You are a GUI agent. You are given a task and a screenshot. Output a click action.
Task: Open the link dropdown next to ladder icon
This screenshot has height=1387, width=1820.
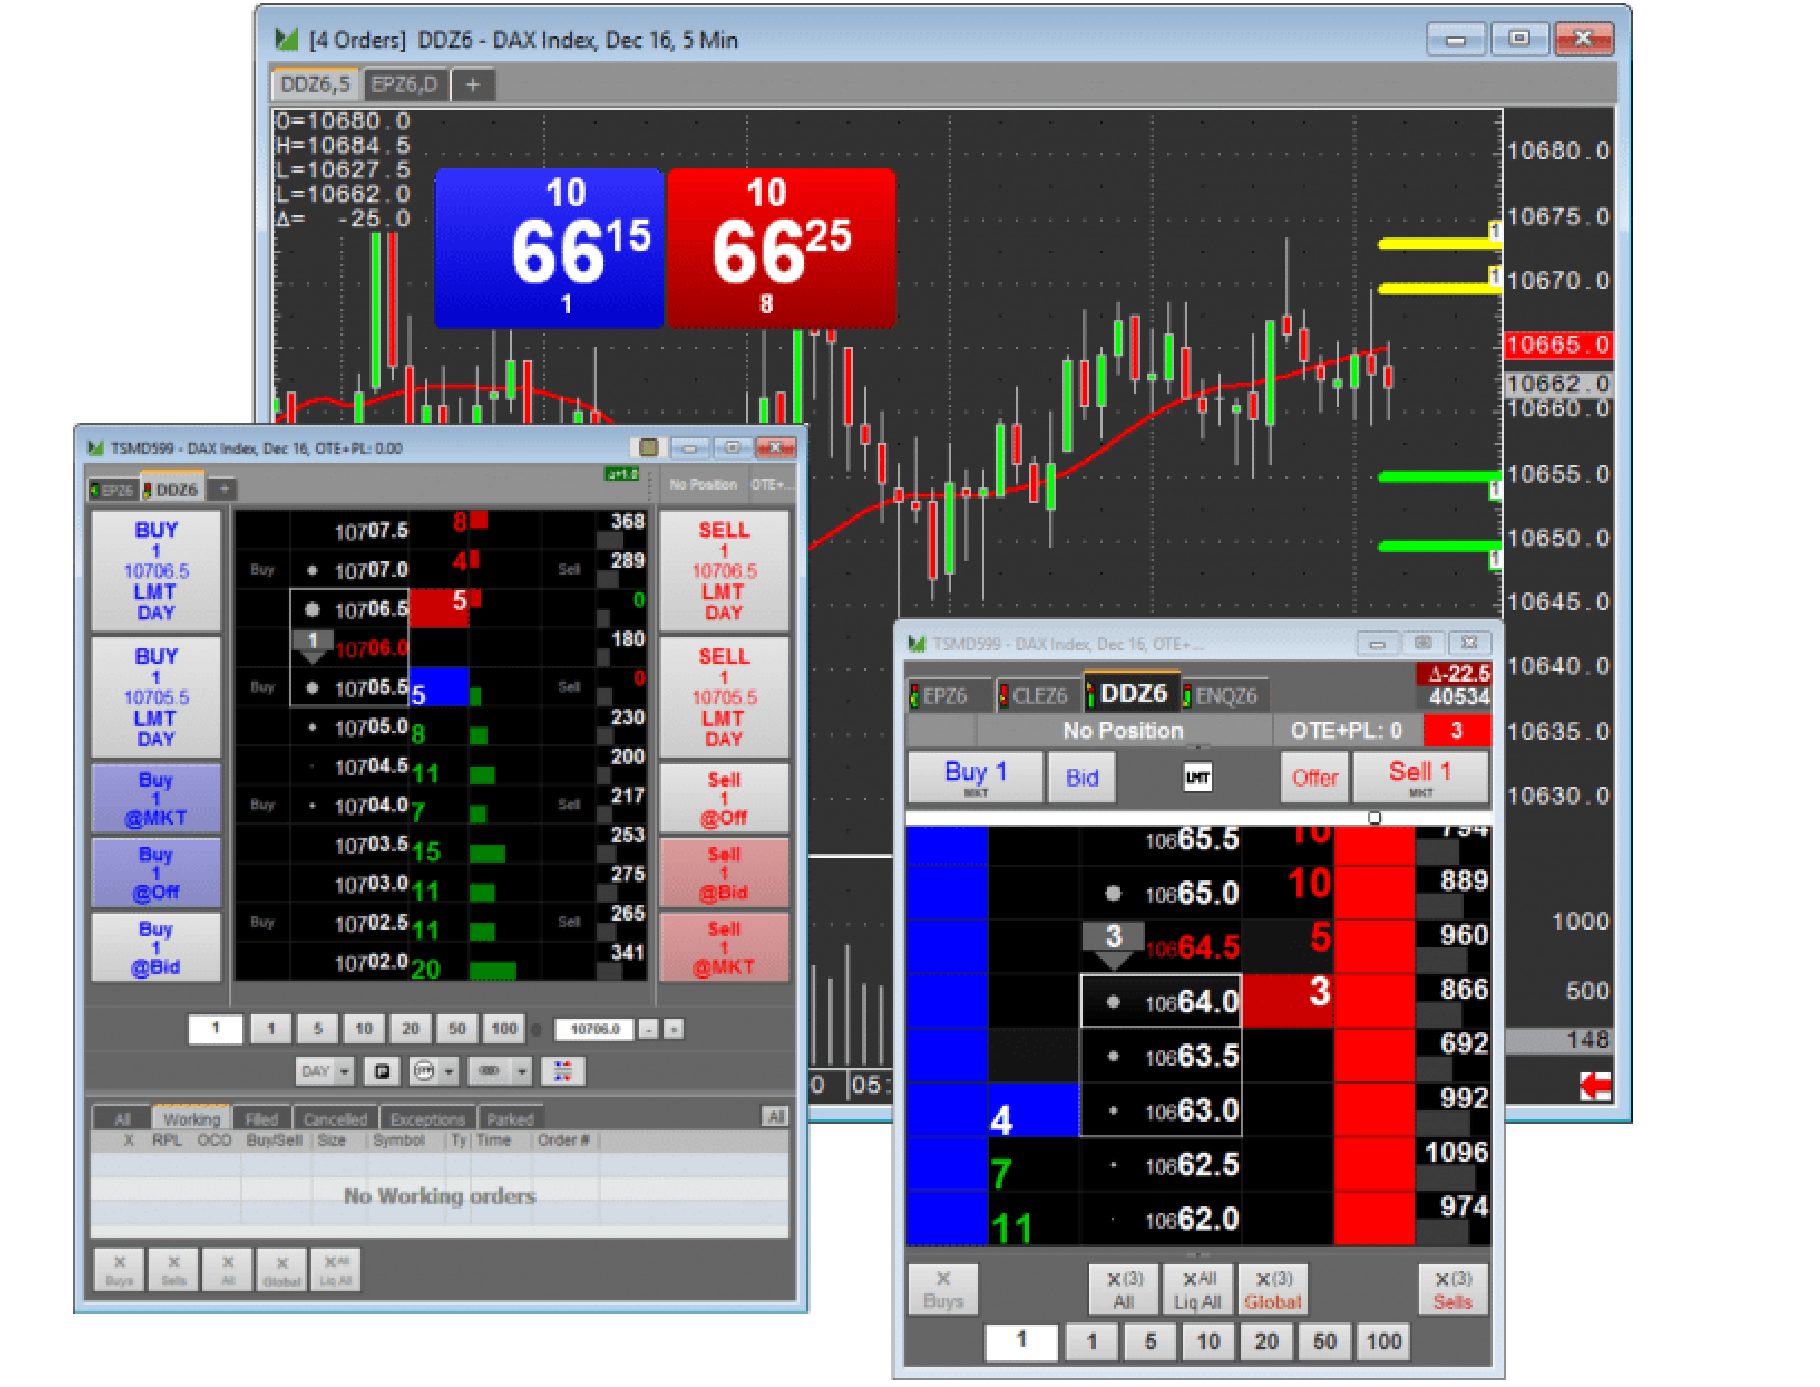click(521, 1072)
